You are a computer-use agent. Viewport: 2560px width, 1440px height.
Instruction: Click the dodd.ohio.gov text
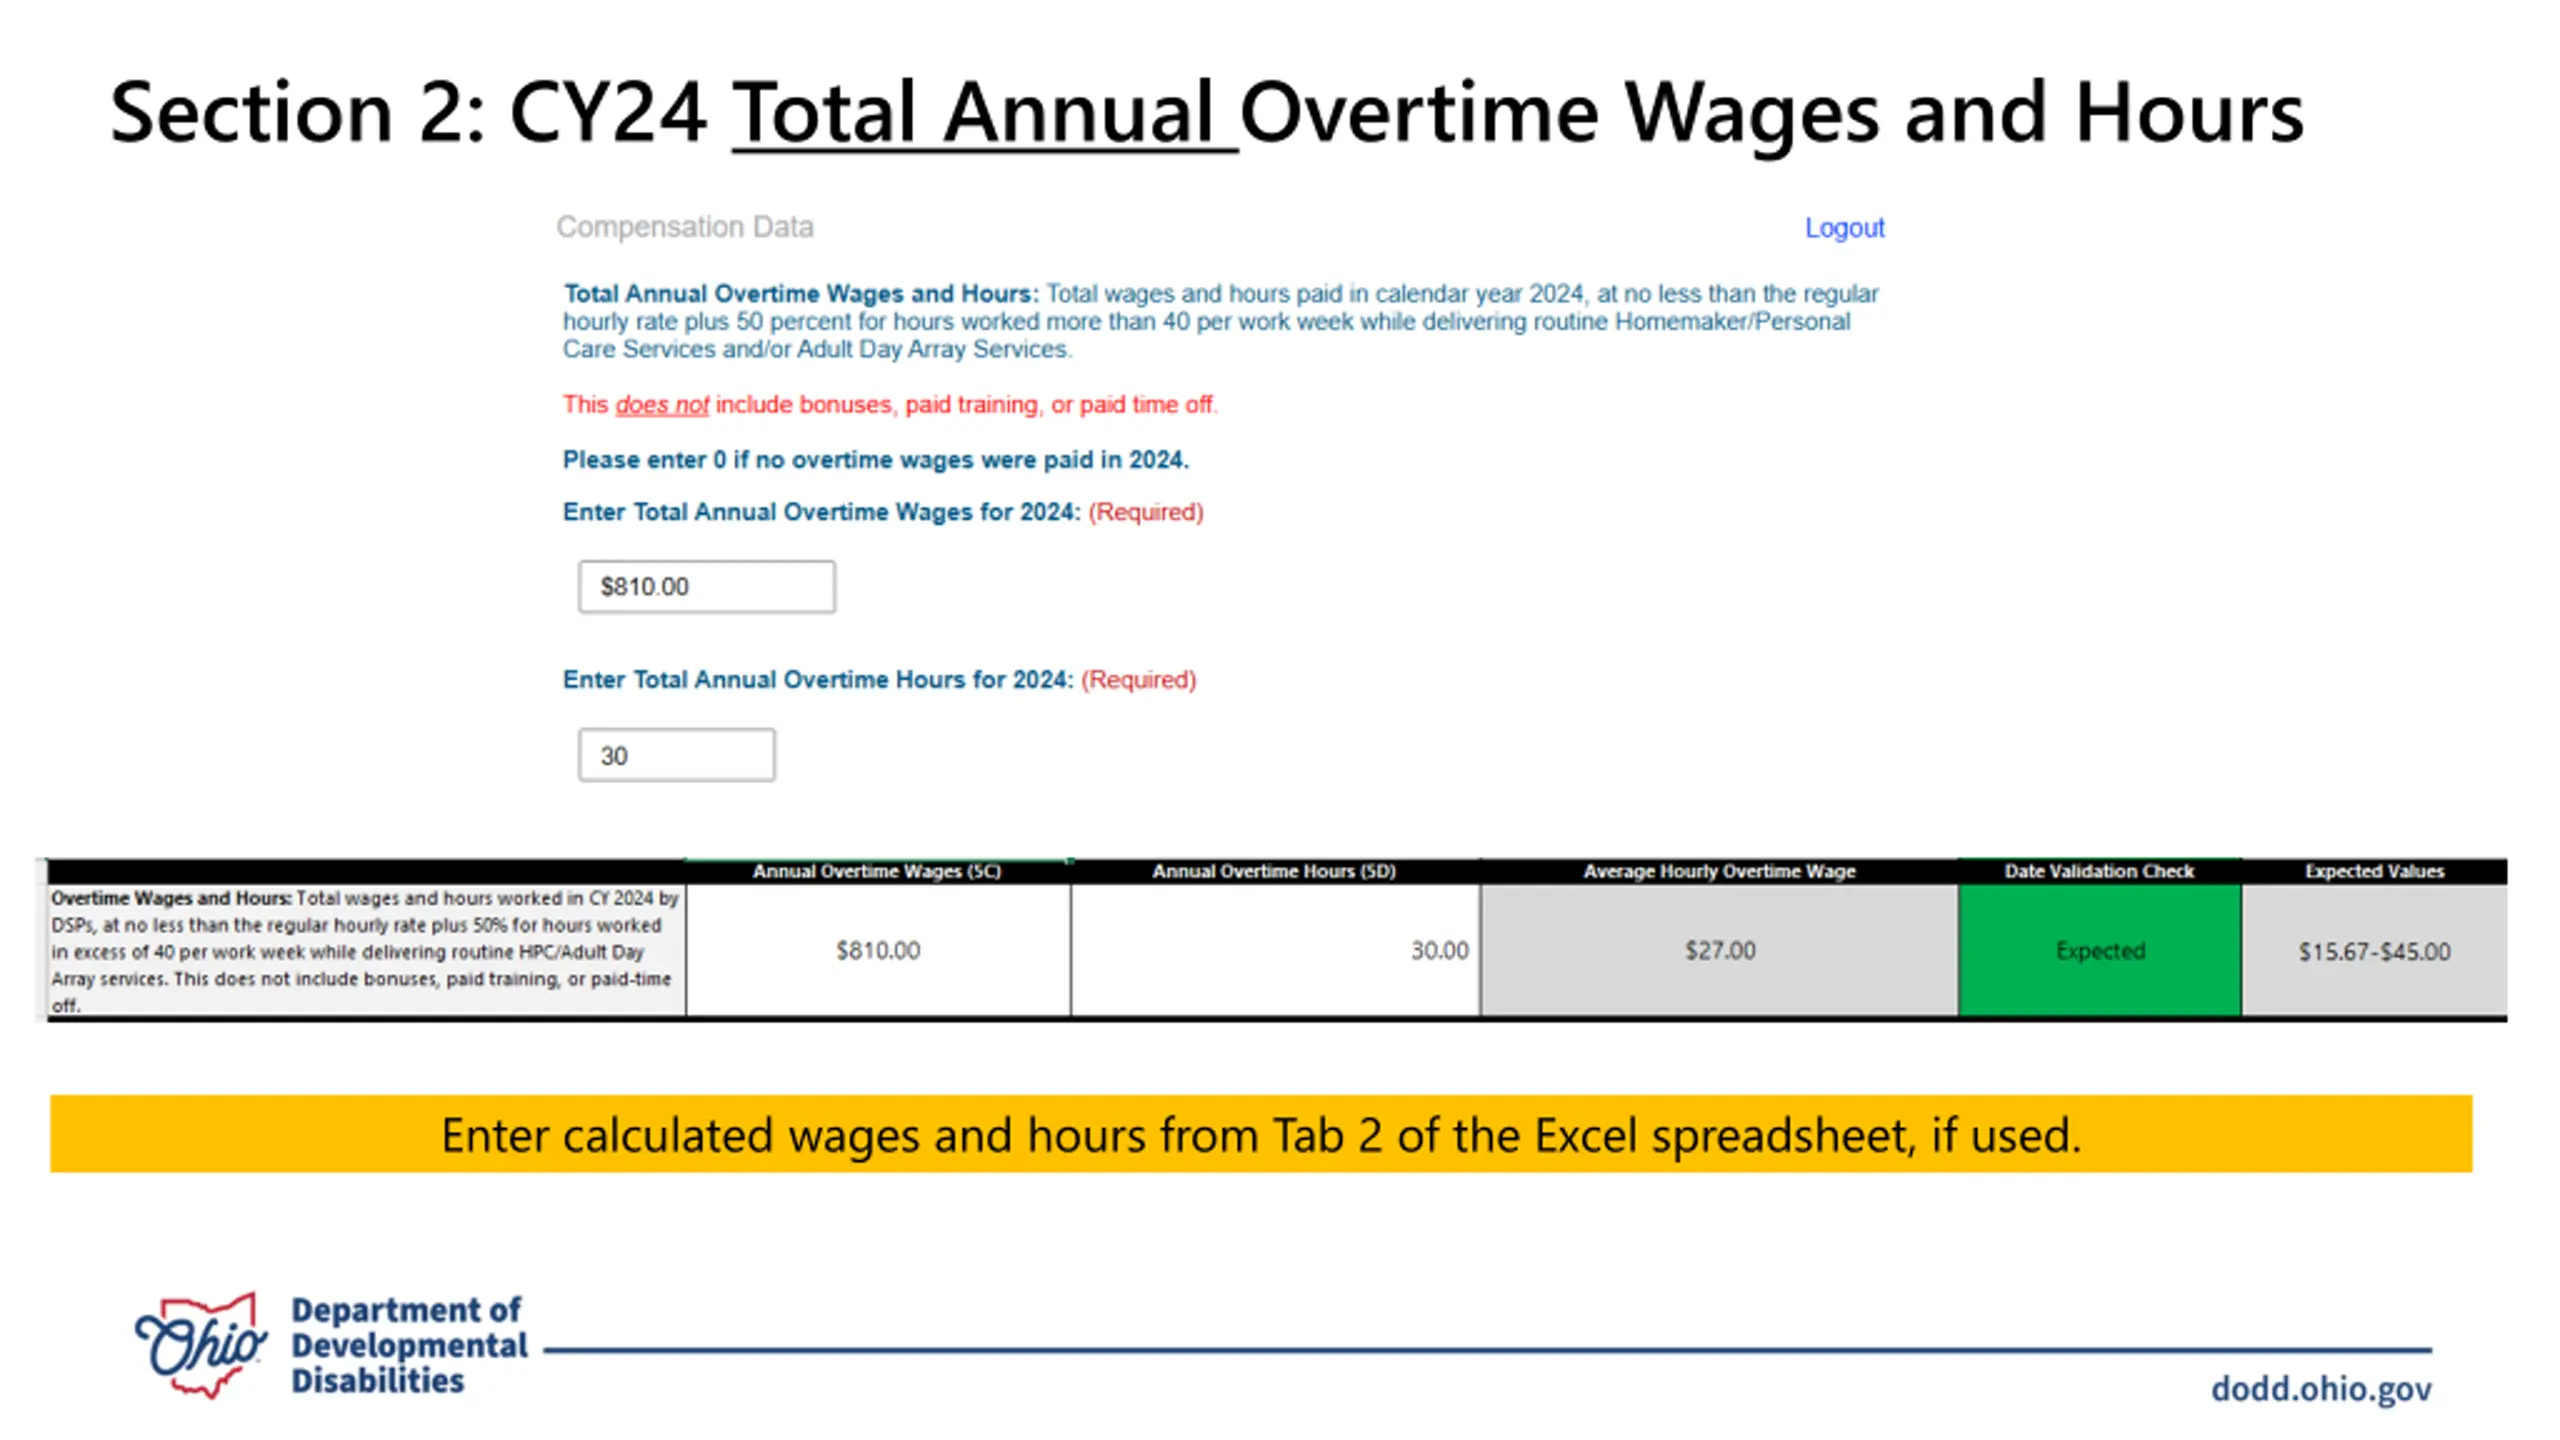2321,1388
